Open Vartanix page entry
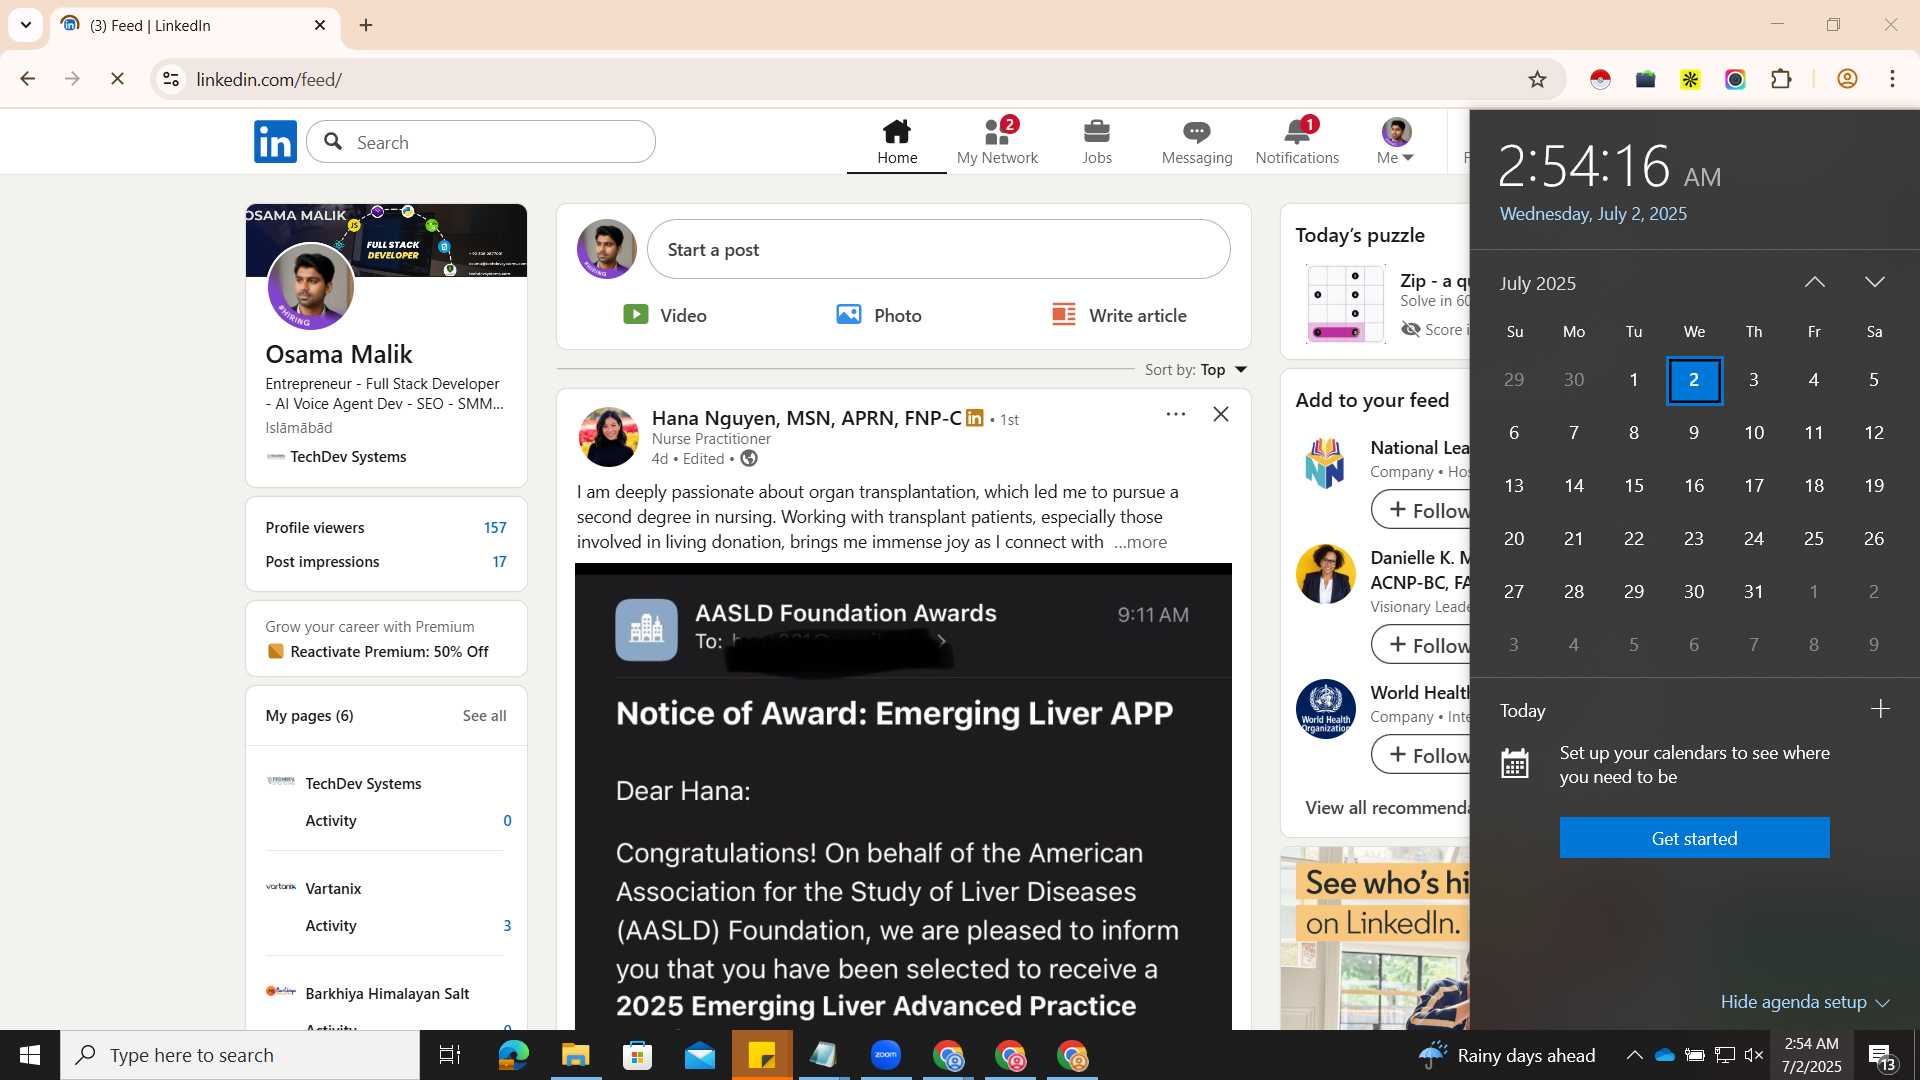The image size is (1920, 1080). [x=333, y=889]
